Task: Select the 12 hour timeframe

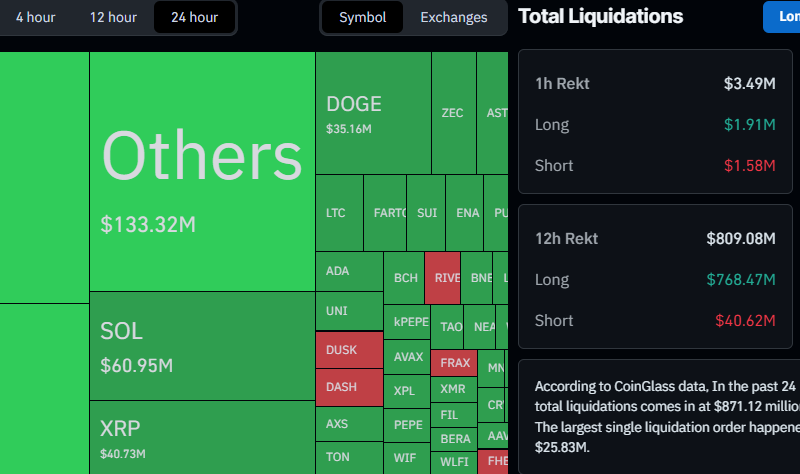Action: (113, 17)
